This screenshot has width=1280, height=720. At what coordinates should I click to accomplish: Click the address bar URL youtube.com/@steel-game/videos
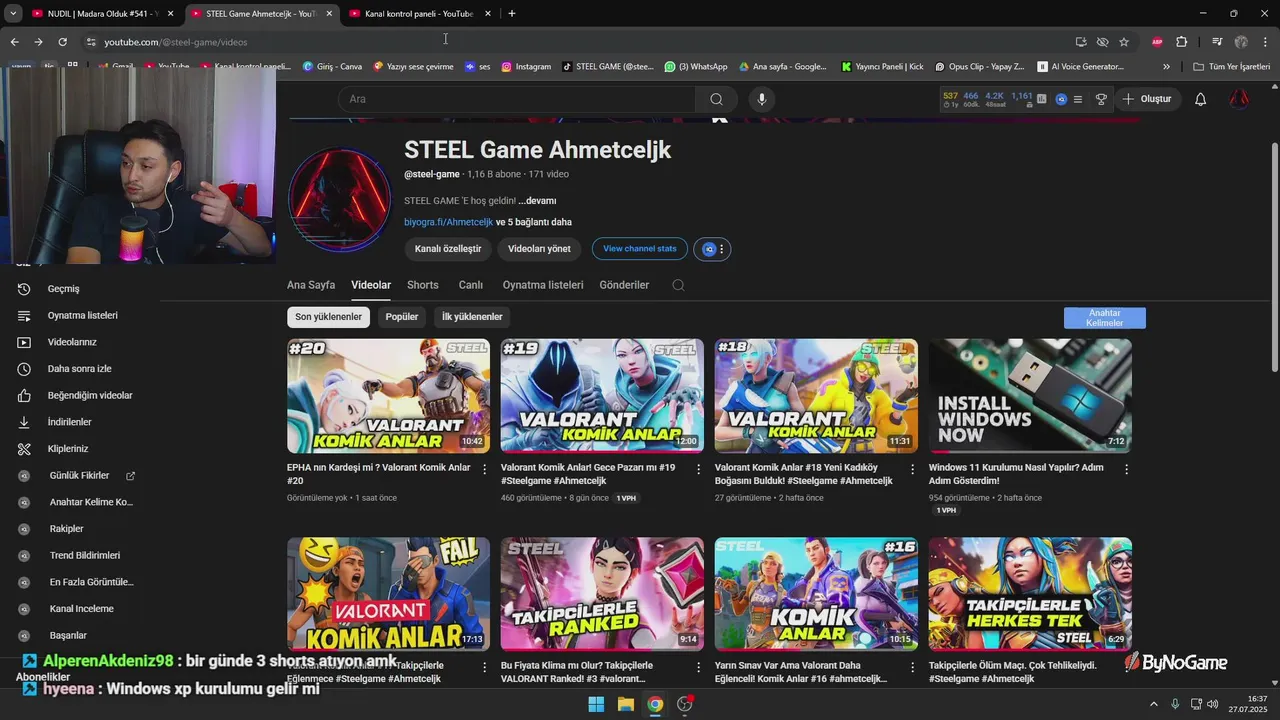(176, 42)
